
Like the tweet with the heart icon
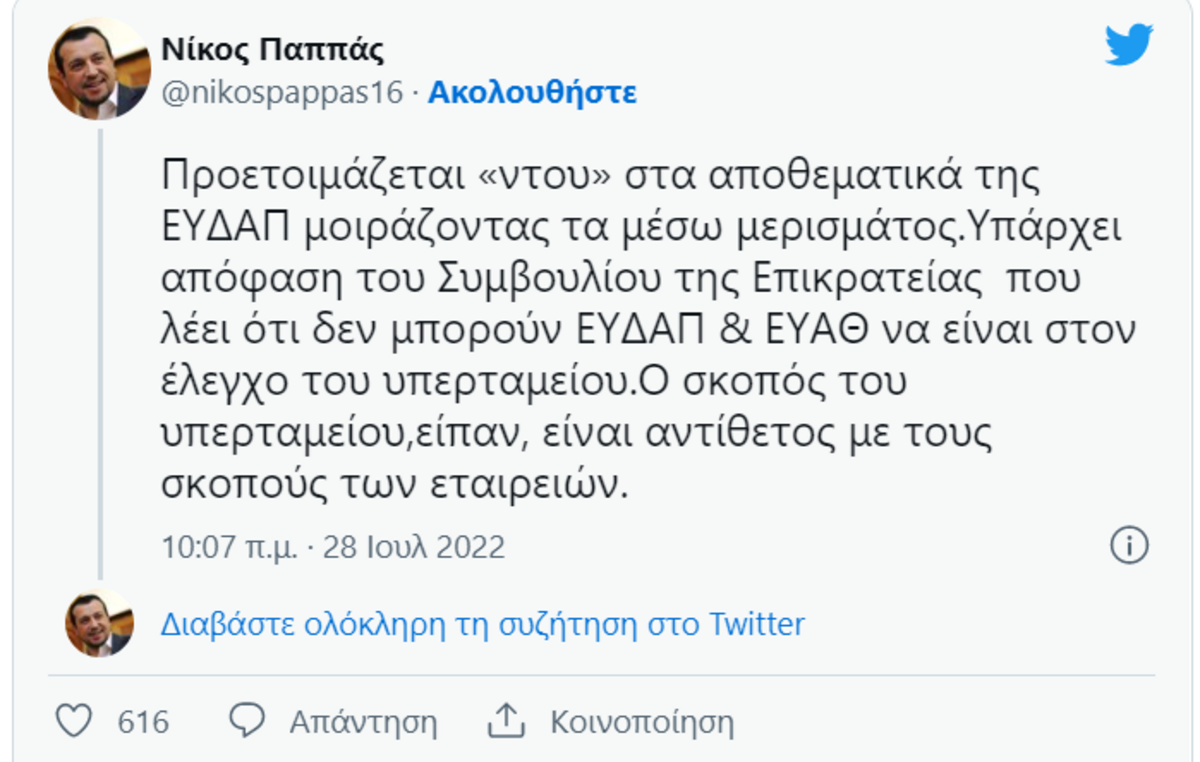pyautogui.click(x=75, y=721)
